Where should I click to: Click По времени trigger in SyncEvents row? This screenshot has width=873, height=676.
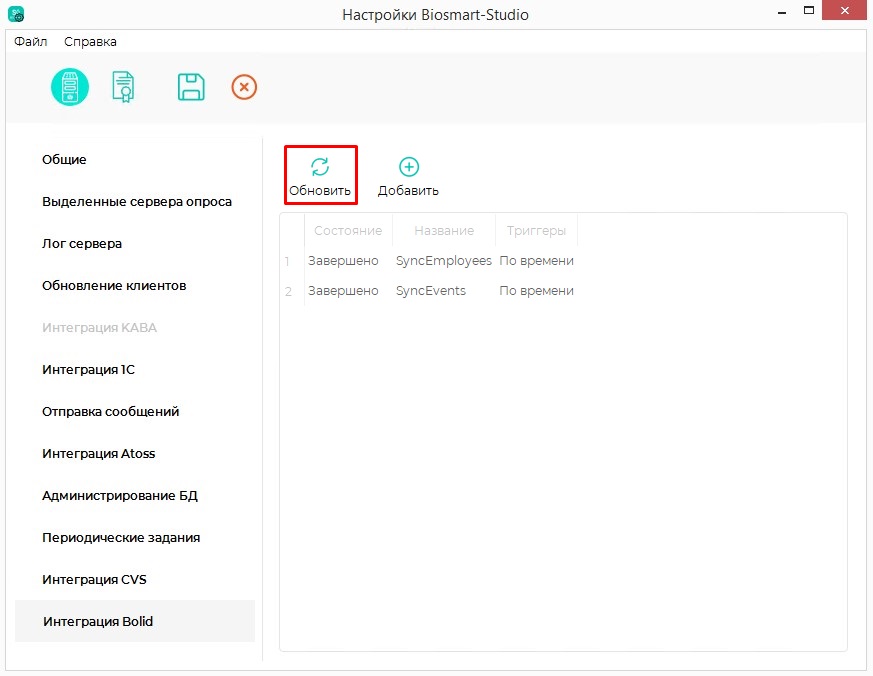coord(536,291)
